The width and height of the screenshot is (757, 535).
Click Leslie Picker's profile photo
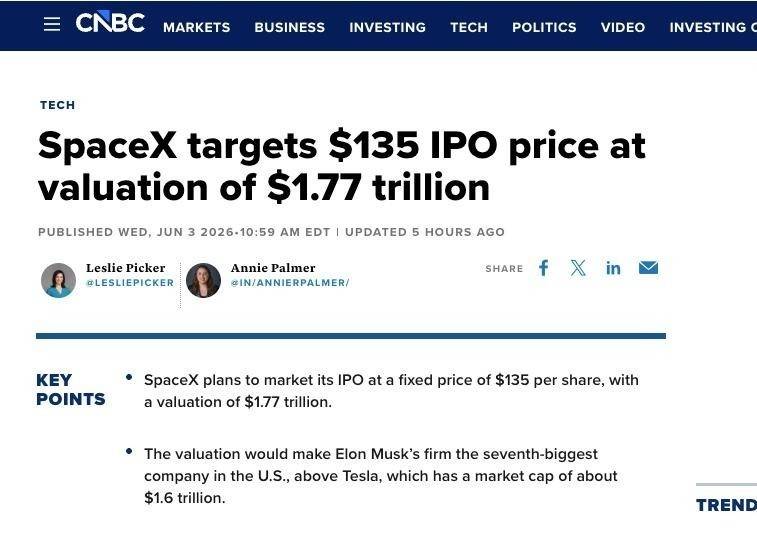tap(58, 280)
